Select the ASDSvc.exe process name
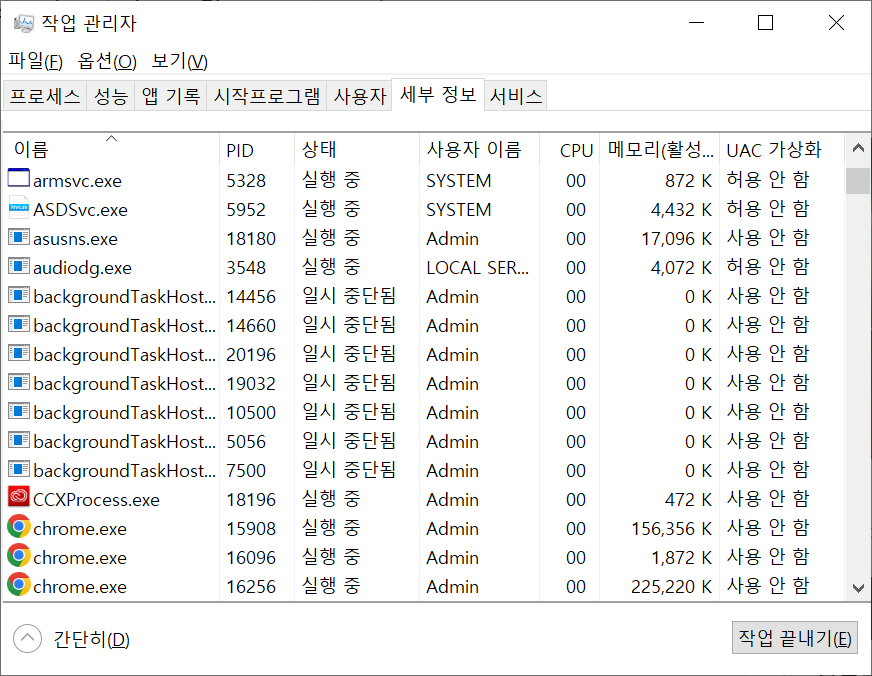Viewport: 872px width, 676px height. (x=80, y=210)
